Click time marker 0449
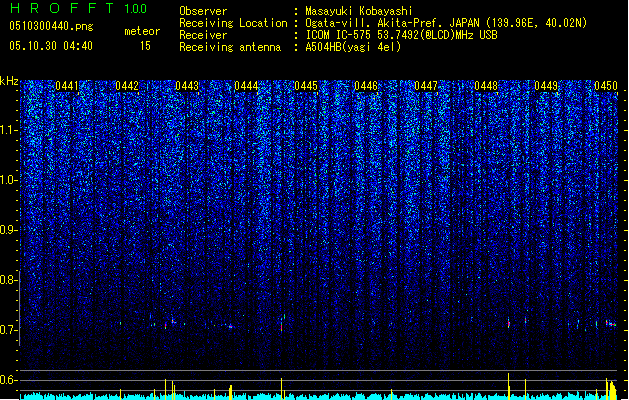The height and width of the screenshot is (400, 629). (546, 86)
